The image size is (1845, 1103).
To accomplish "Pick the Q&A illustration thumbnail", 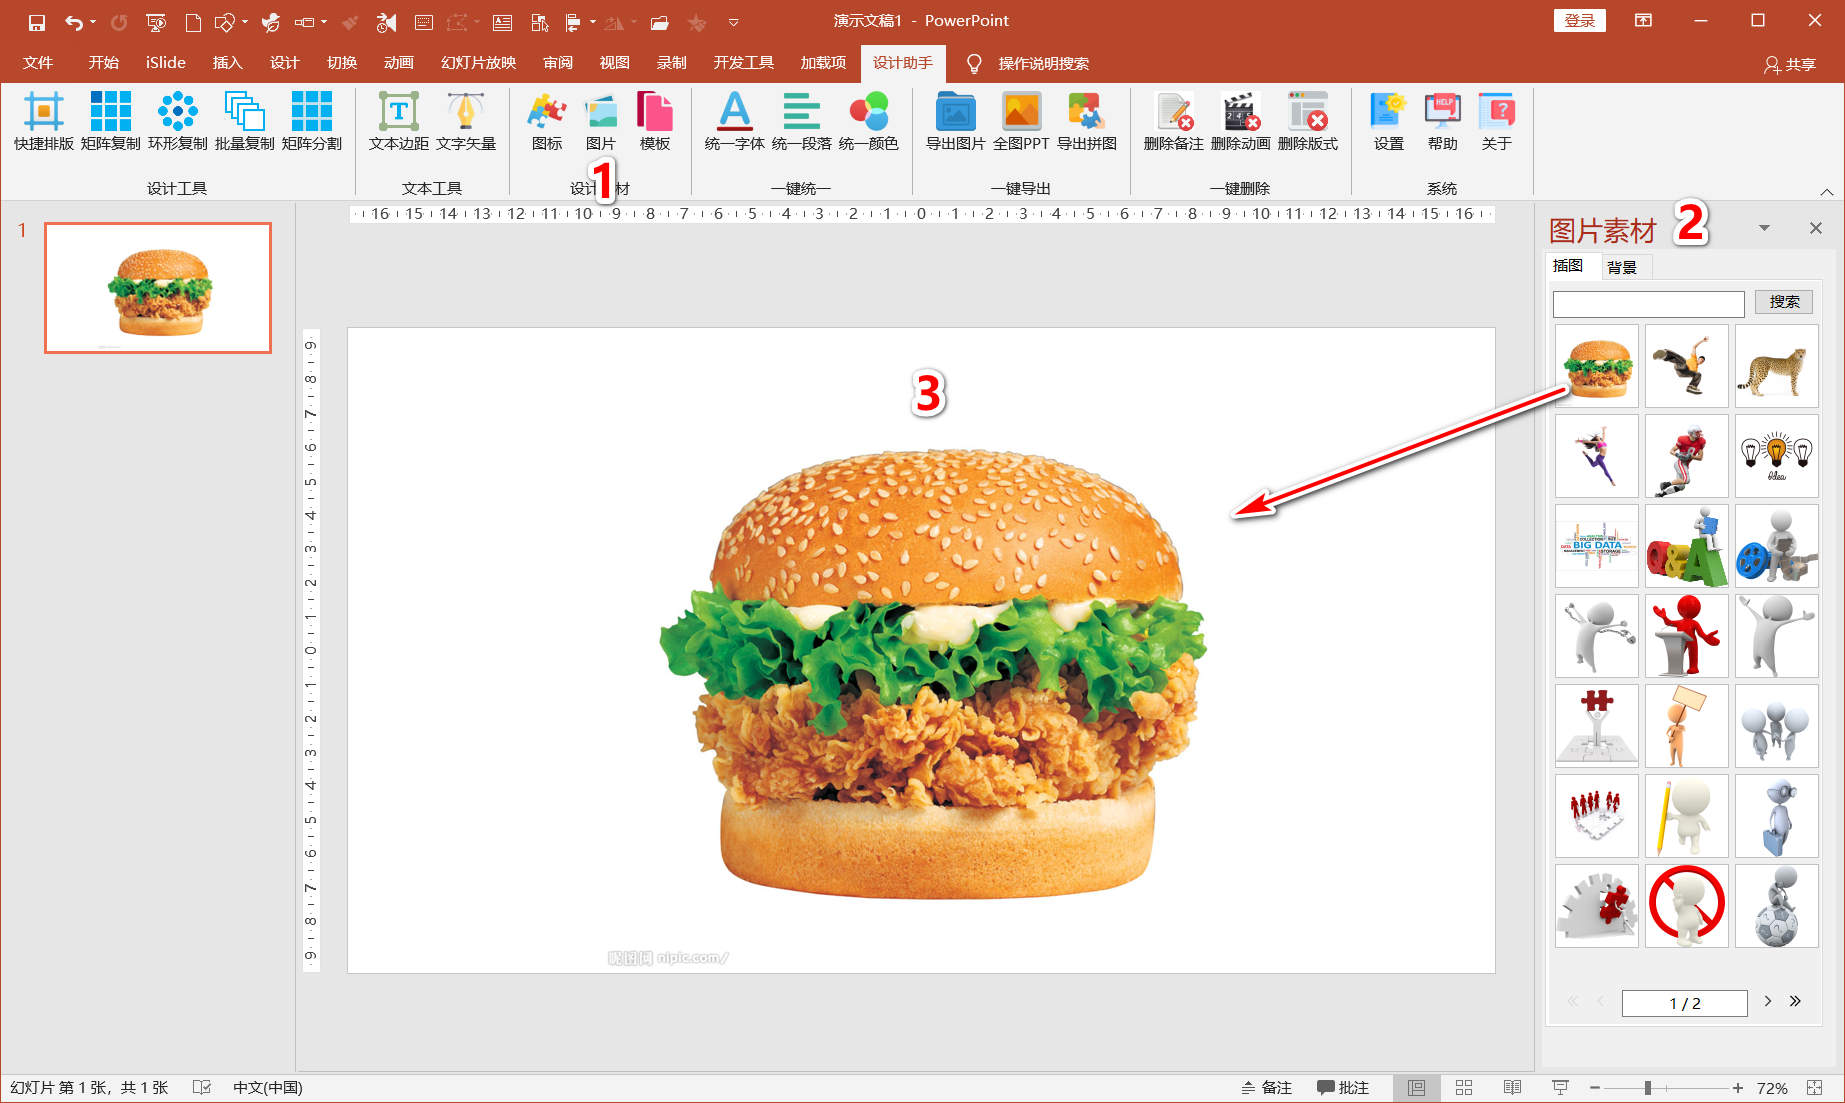I will [1687, 546].
